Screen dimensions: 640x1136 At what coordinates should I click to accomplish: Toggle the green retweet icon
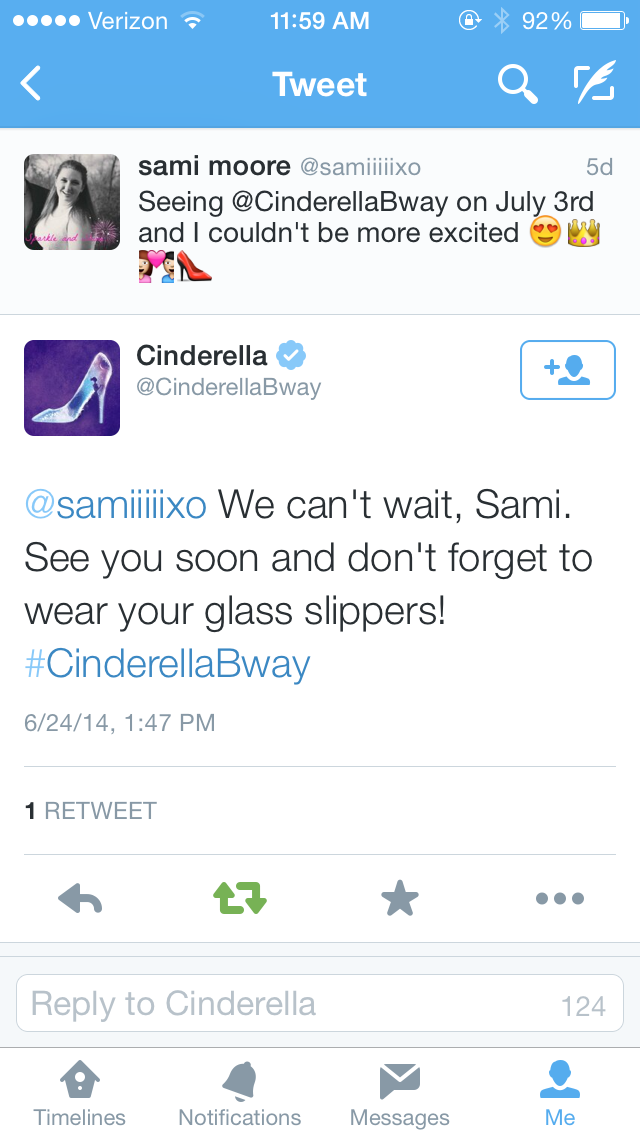click(x=240, y=899)
